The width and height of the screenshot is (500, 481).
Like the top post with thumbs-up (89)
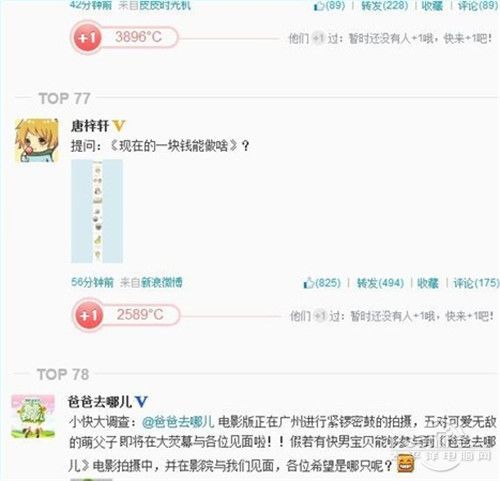(x=329, y=5)
